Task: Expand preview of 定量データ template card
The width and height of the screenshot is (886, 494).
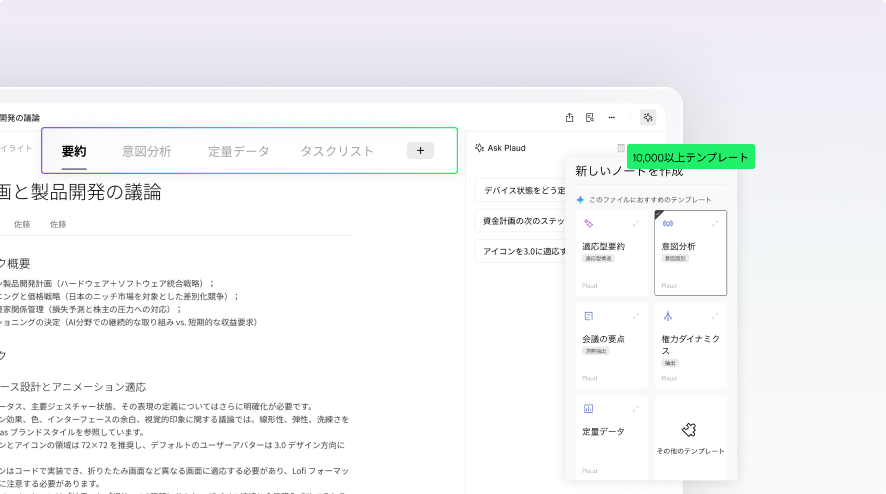Action: 635,408
